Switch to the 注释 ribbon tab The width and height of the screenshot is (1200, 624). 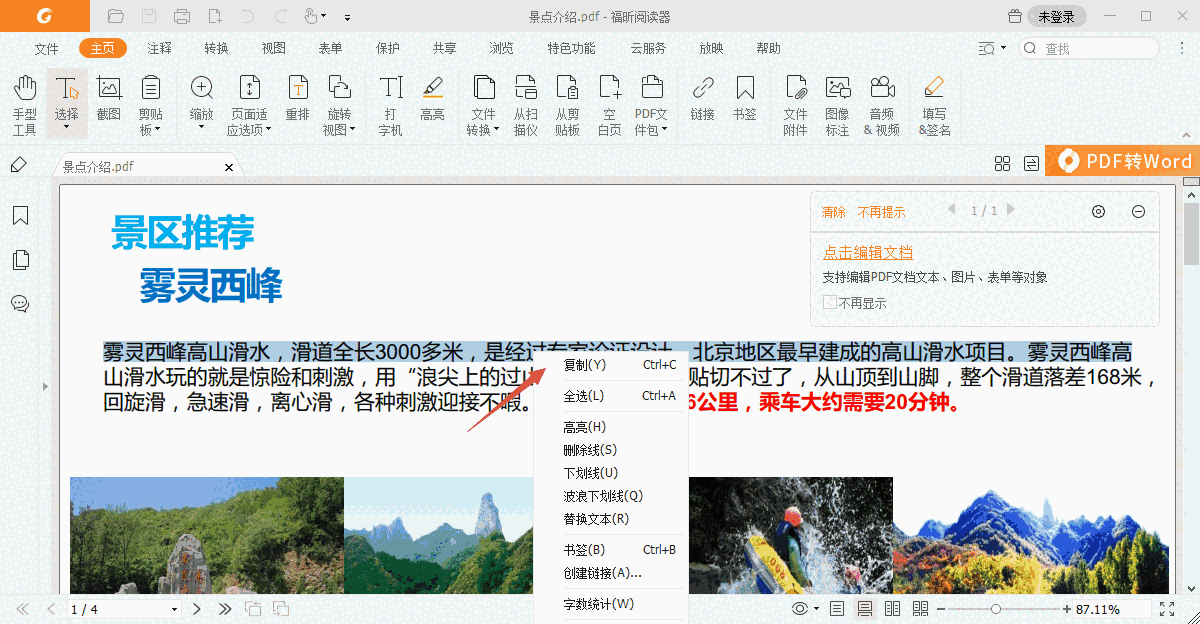pyautogui.click(x=160, y=47)
